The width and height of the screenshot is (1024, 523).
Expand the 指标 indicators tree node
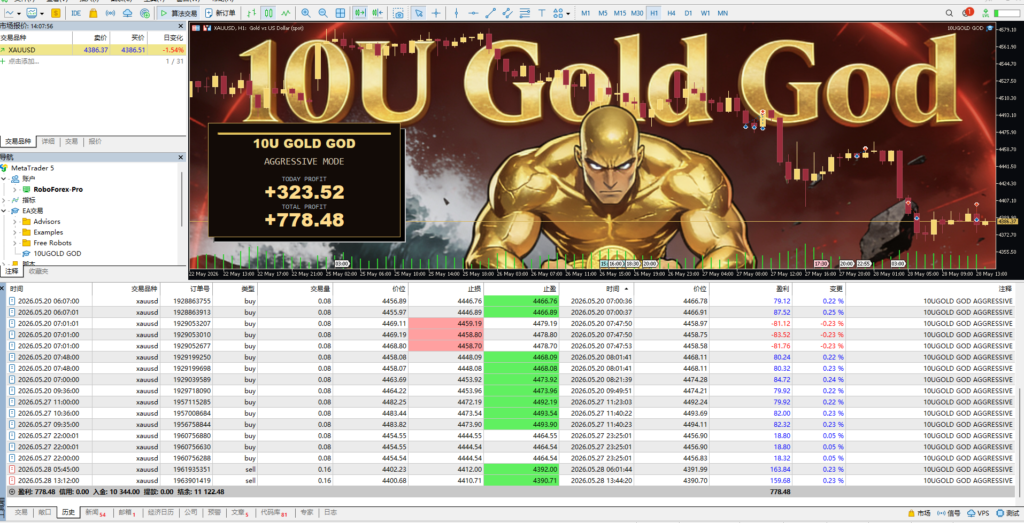(x=4, y=200)
